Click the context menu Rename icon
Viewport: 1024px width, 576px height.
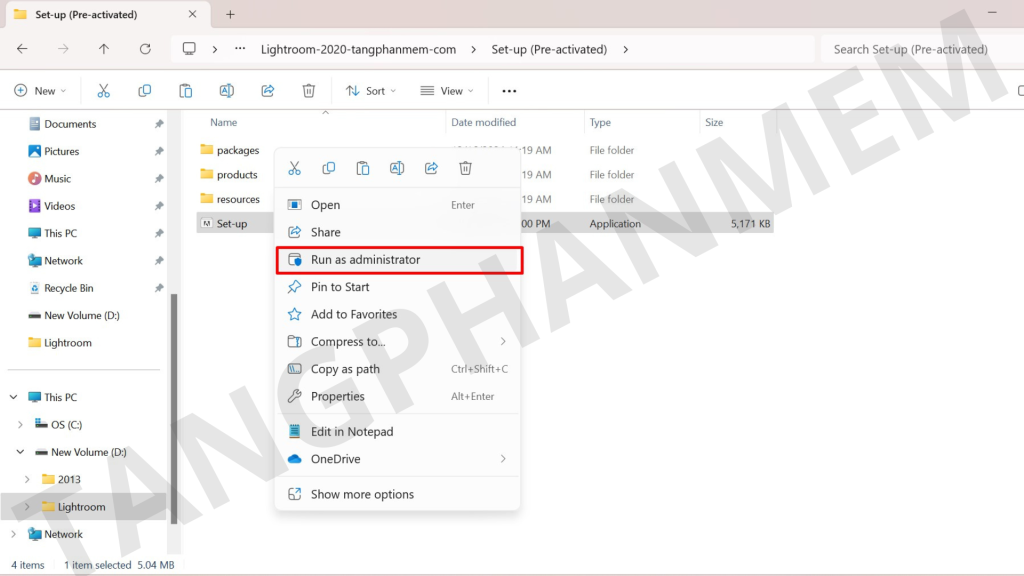(x=397, y=168)
